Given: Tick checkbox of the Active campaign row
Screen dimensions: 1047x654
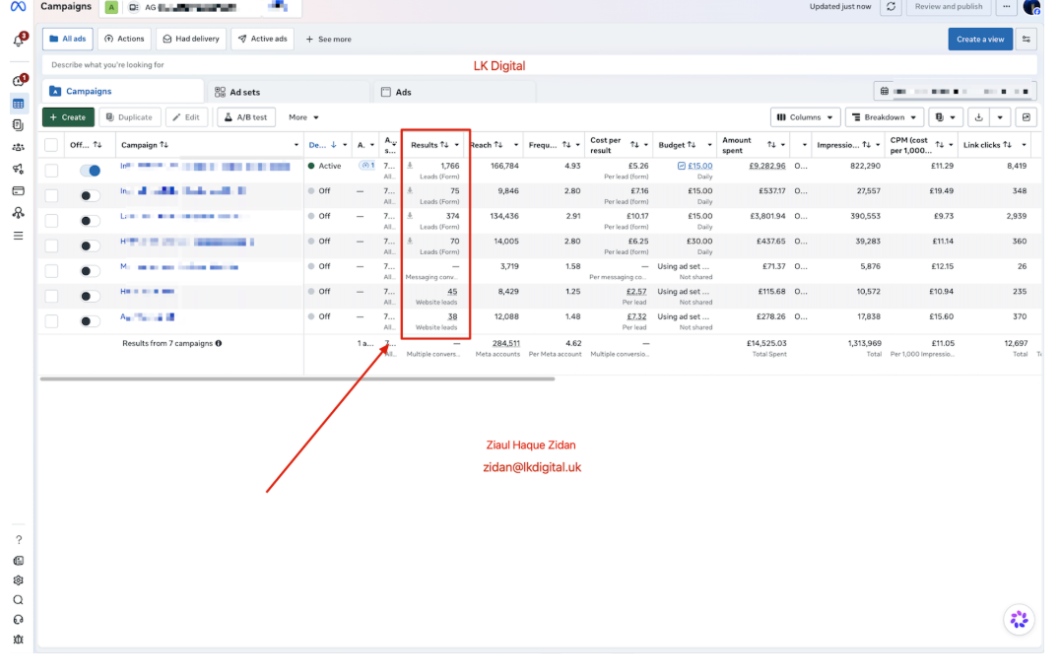Looking at the screenshot, I should click(51, 170).
